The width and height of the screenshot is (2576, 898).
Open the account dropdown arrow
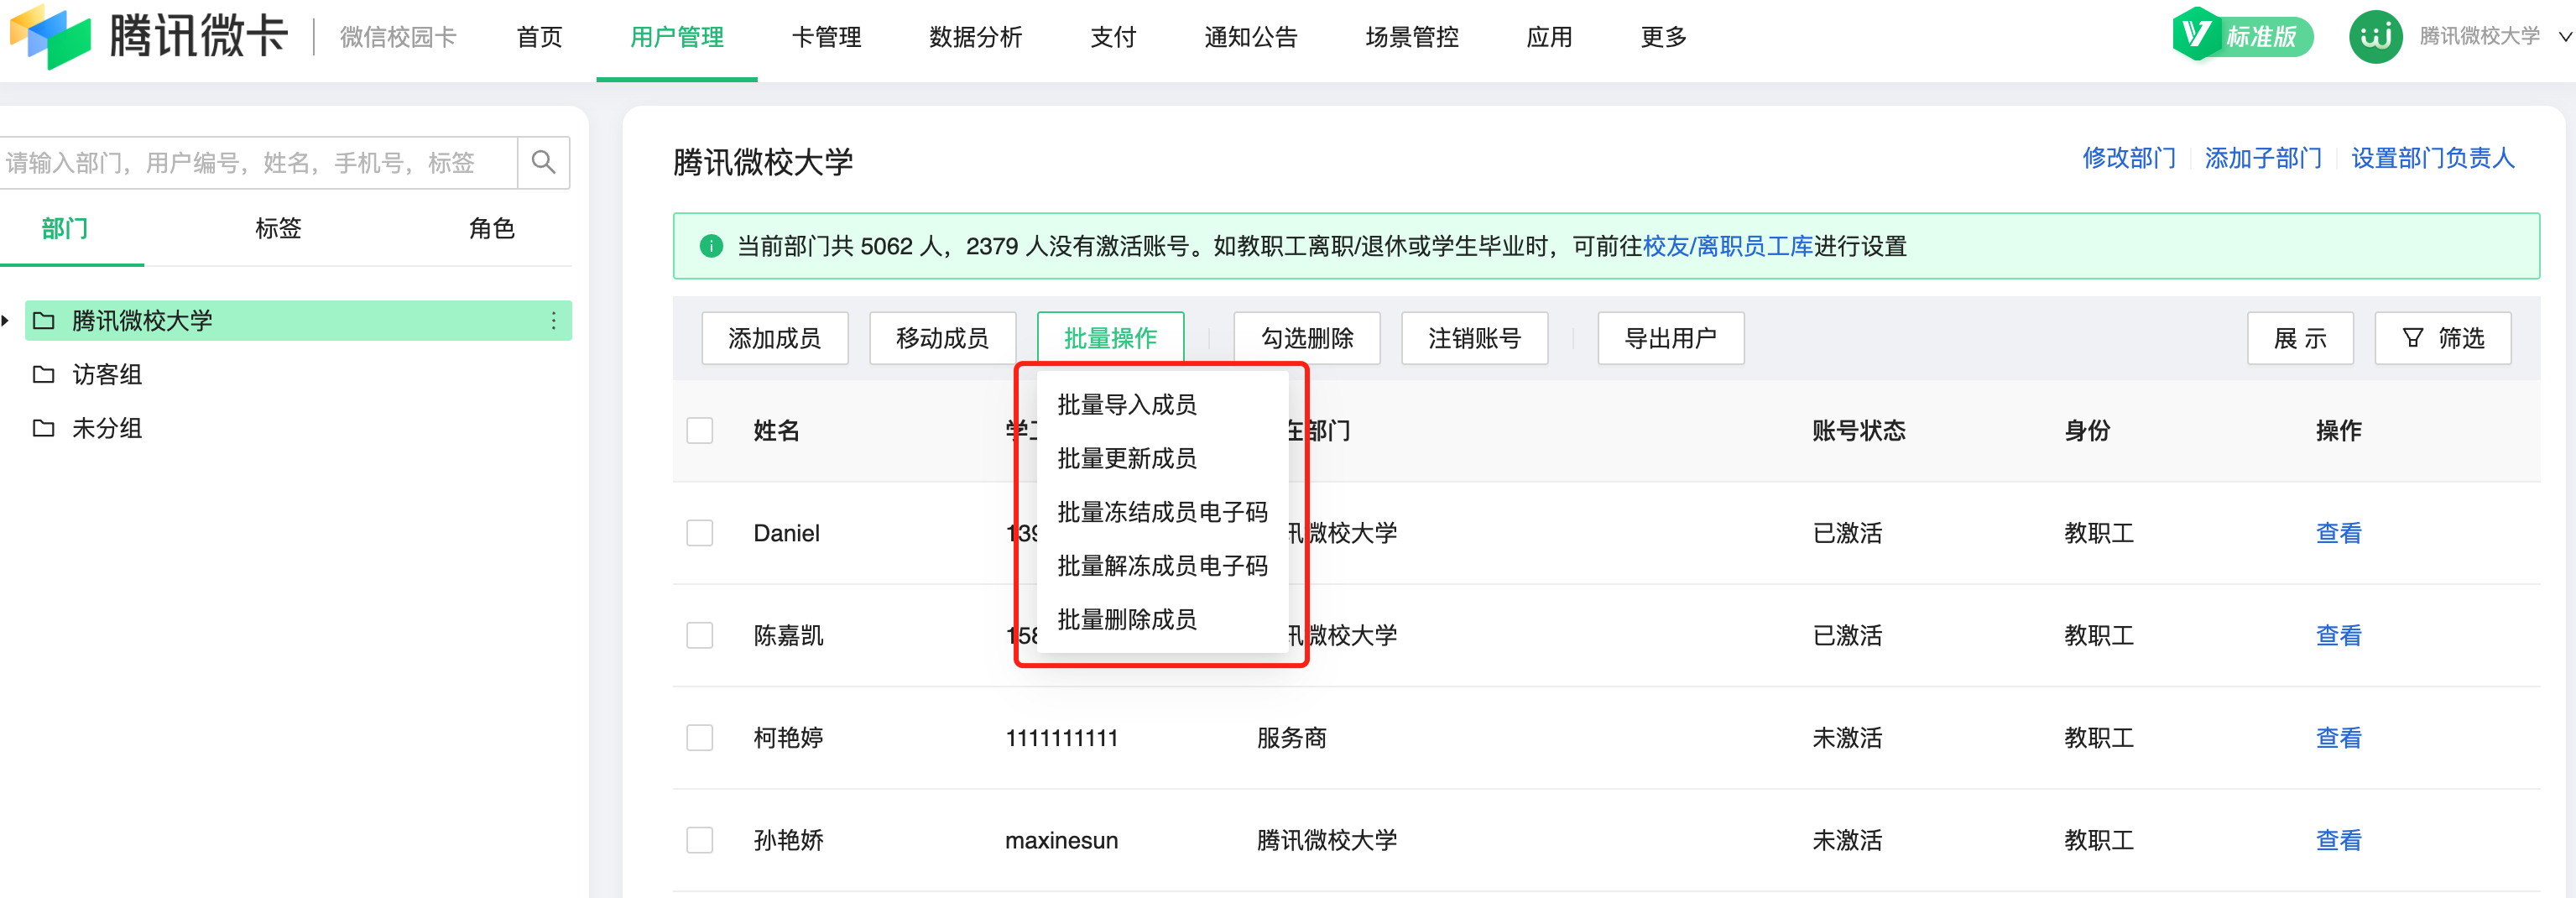click(2564, 37)
